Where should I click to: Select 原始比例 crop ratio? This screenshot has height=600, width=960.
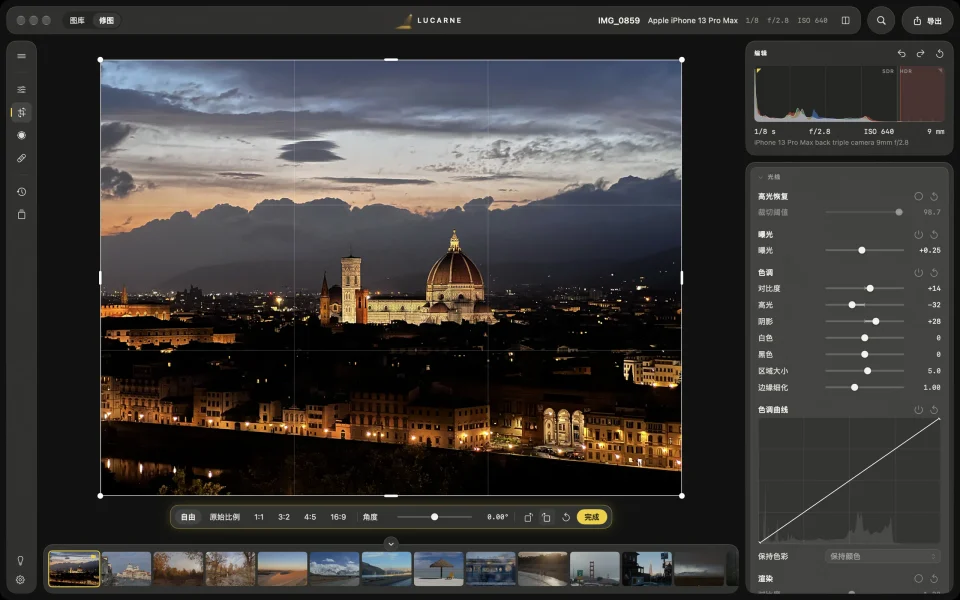225,517
